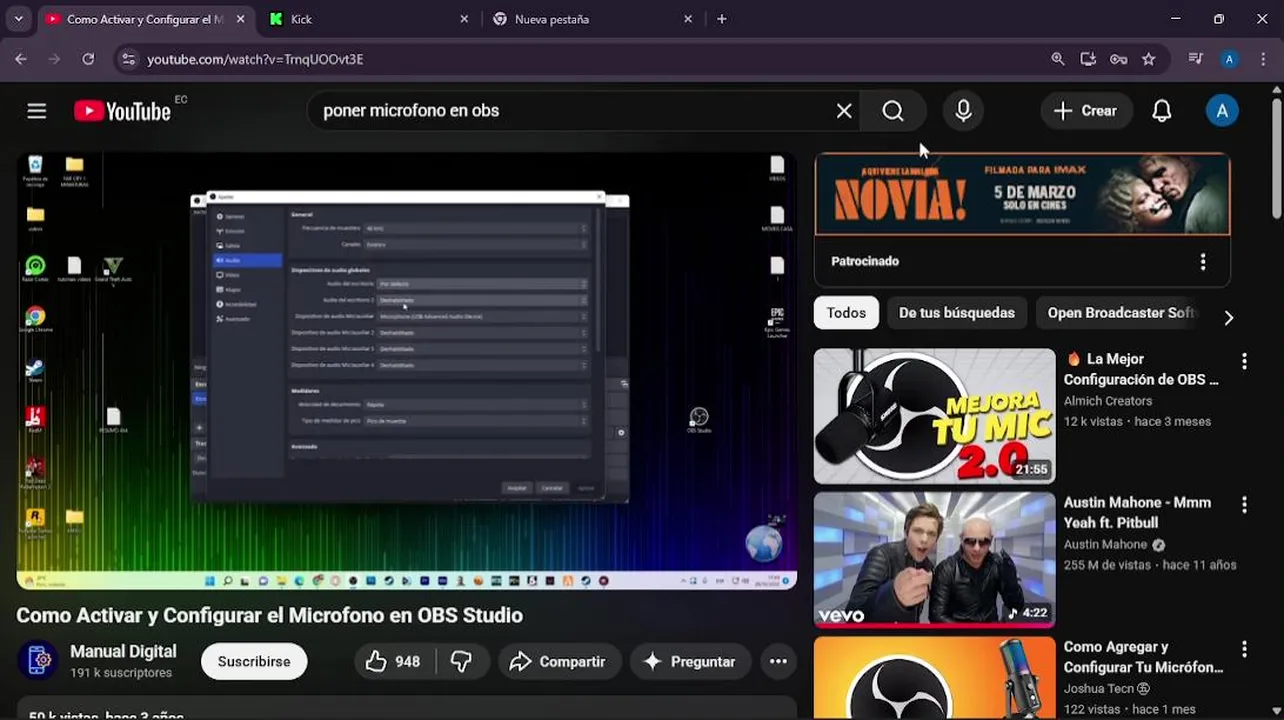Close the Nueva pestaña tab
Image resolution: width=1284 pixels, height=720 pixels.
(688, 19)
